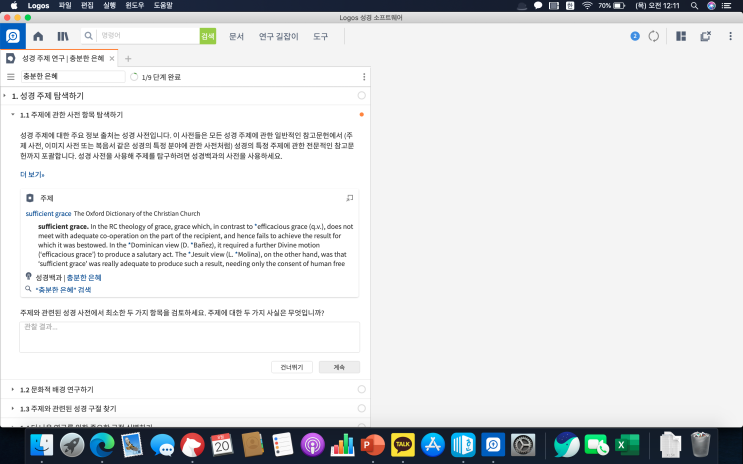Click the Logos app logo button
This screenshot has height=464, width=743.
pos(13,36)
